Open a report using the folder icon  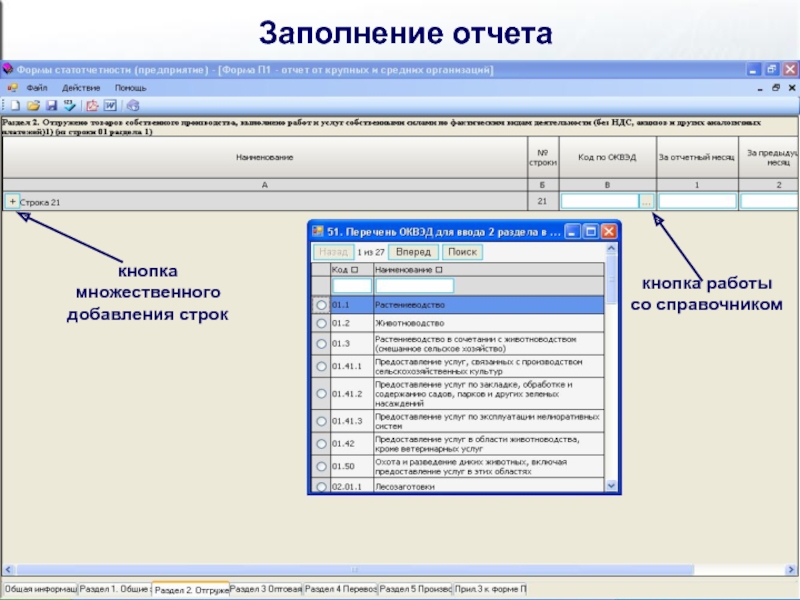[33, 106]
